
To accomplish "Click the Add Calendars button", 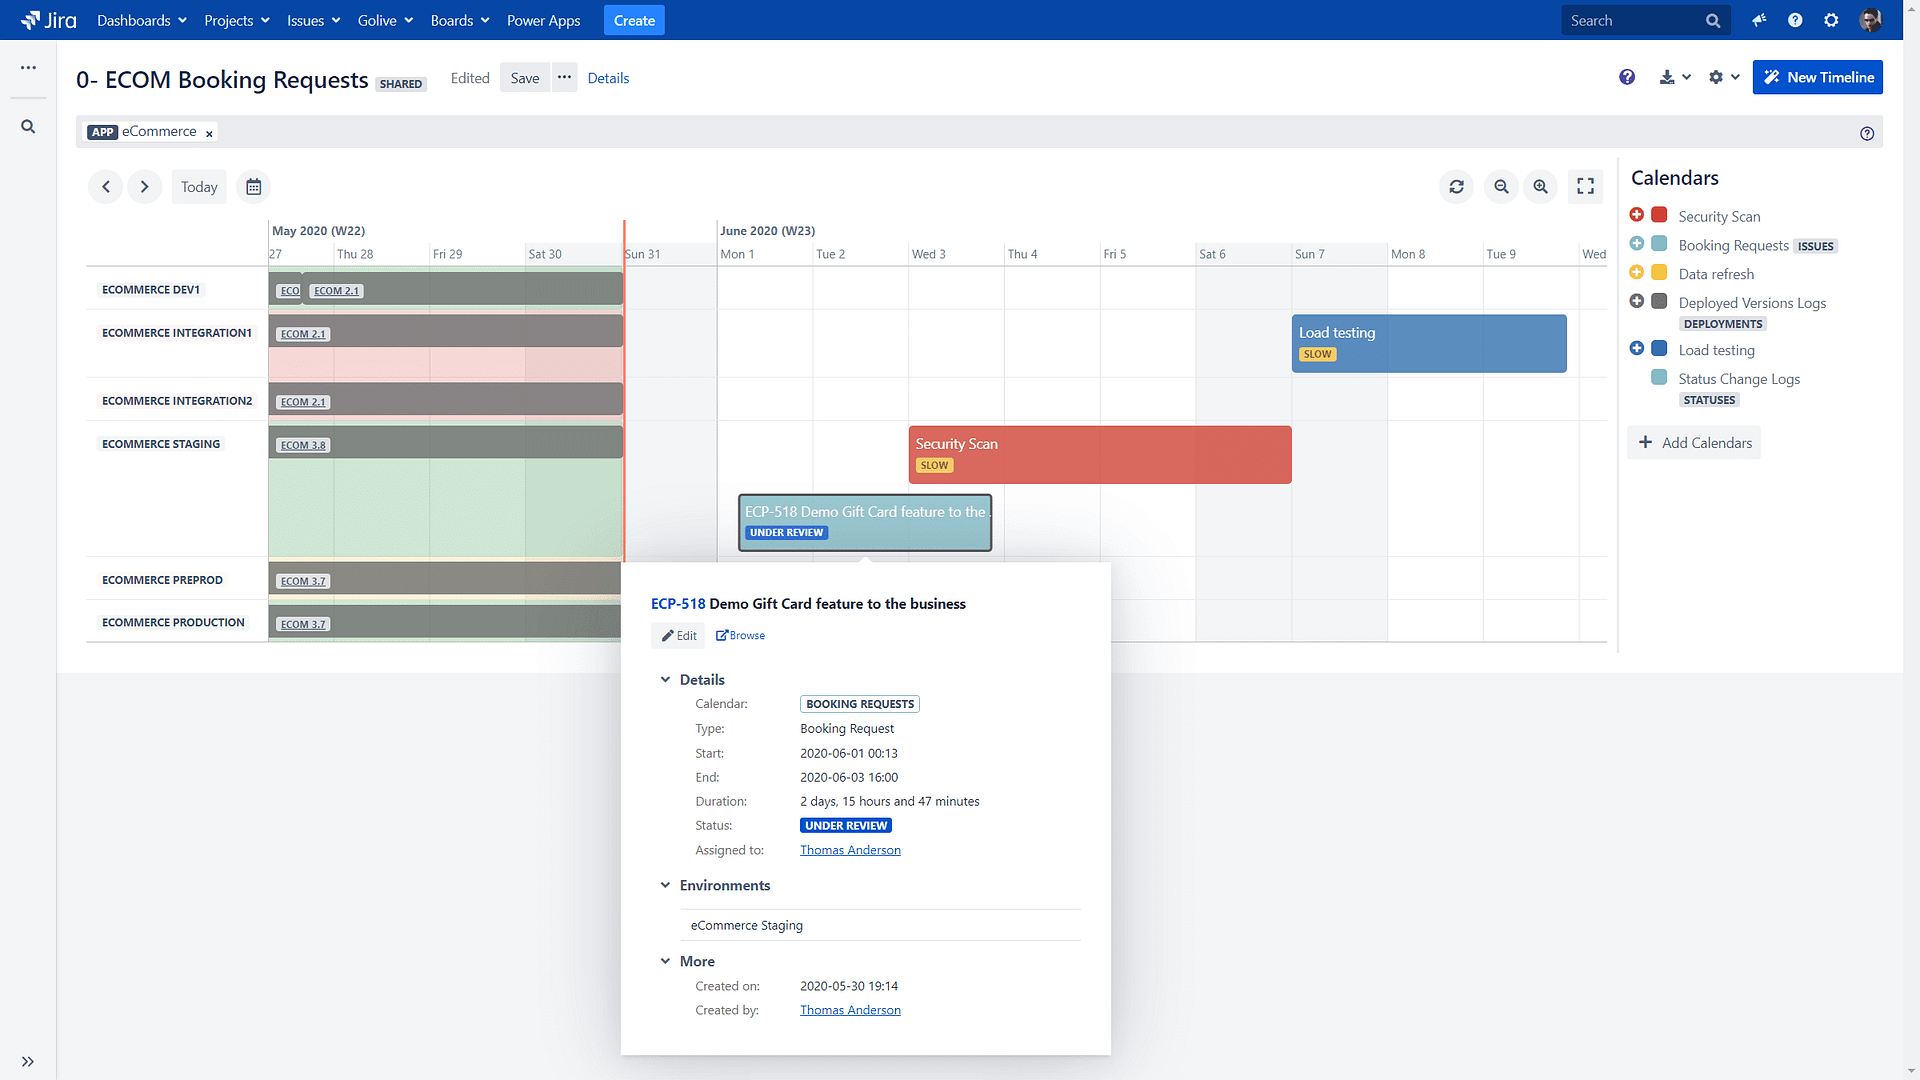I will pyautogui.click(x=1694, y=442).
